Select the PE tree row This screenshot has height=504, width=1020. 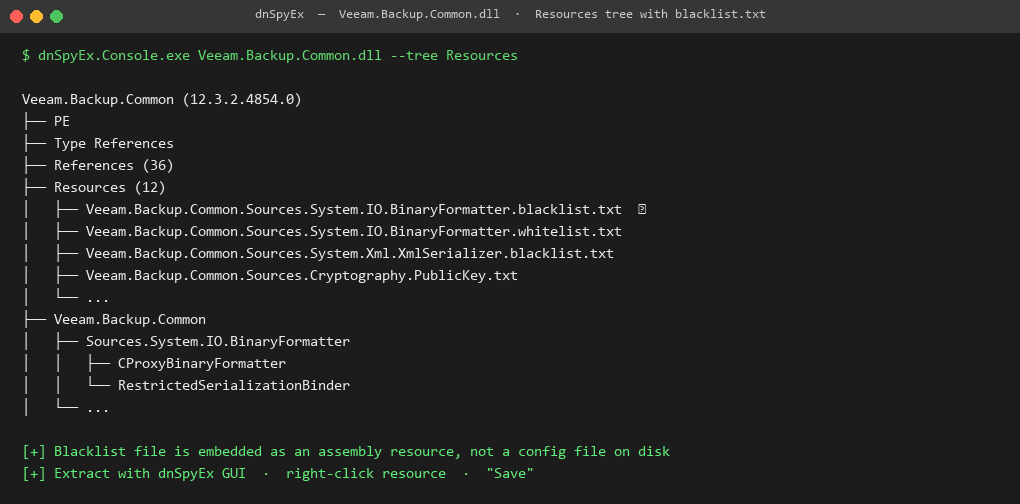click(x=62, y=122)
